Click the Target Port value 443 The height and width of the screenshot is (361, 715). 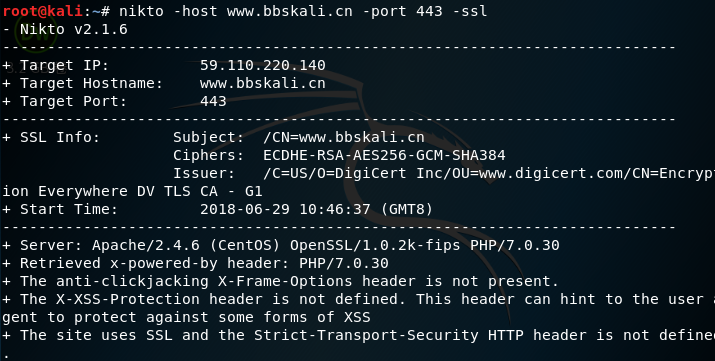point(213,101)
